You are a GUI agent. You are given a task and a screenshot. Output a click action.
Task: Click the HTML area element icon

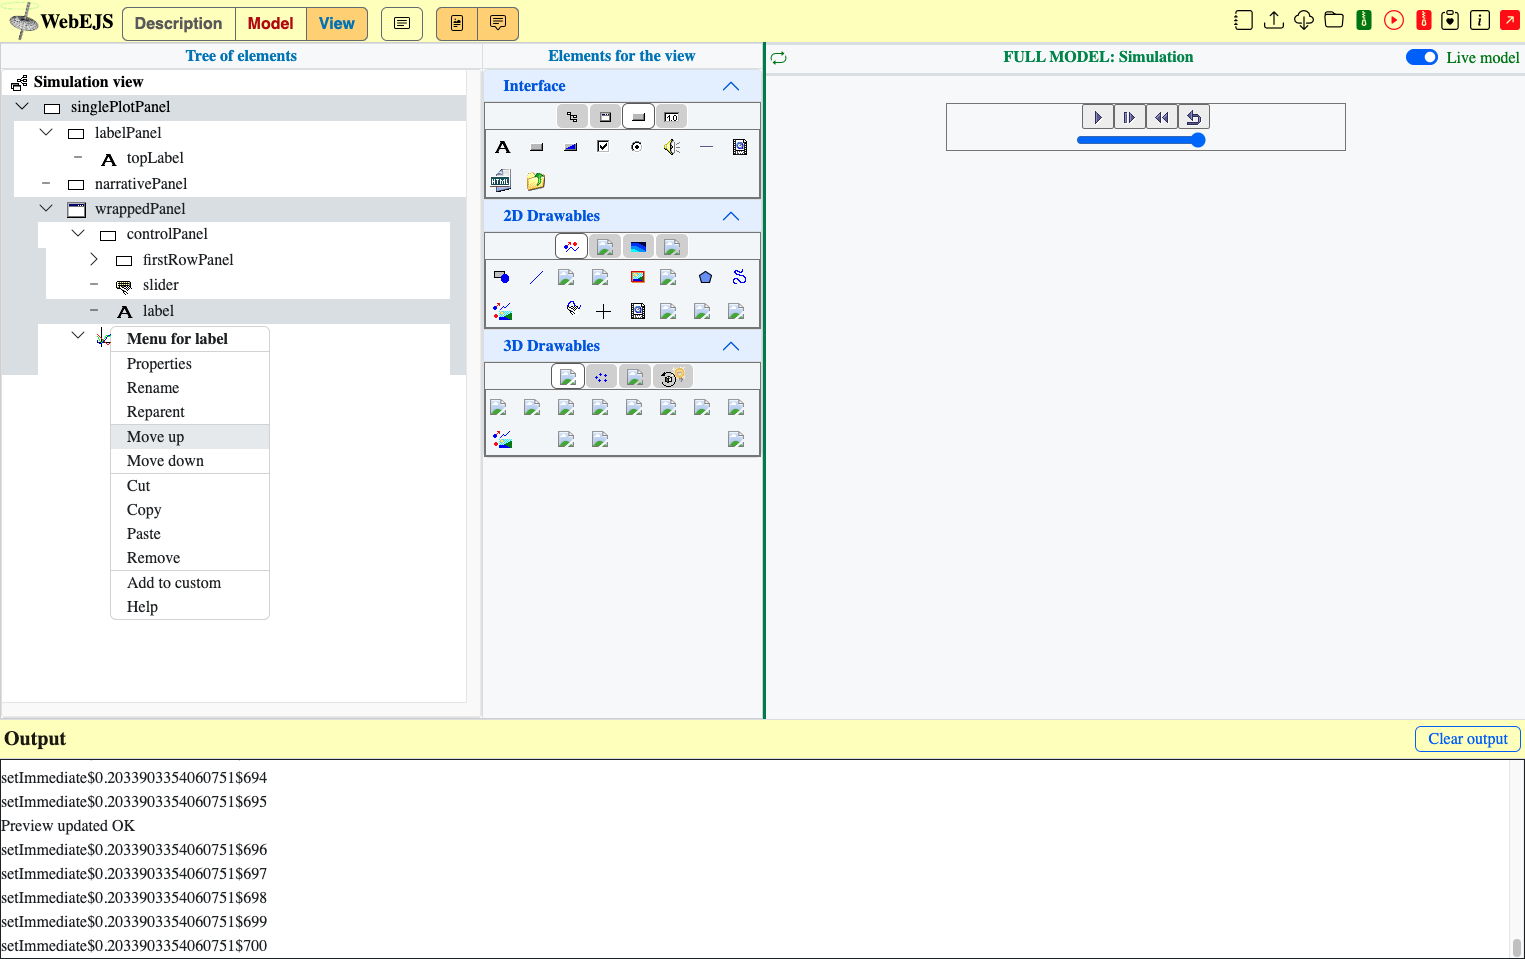pyautogui.click(x=502, y=181)
